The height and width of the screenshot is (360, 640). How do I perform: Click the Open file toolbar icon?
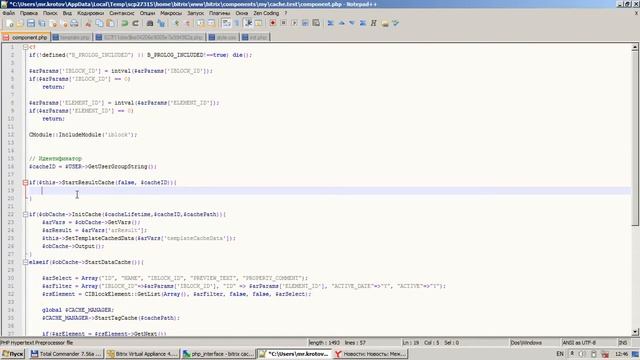point(20,24)
